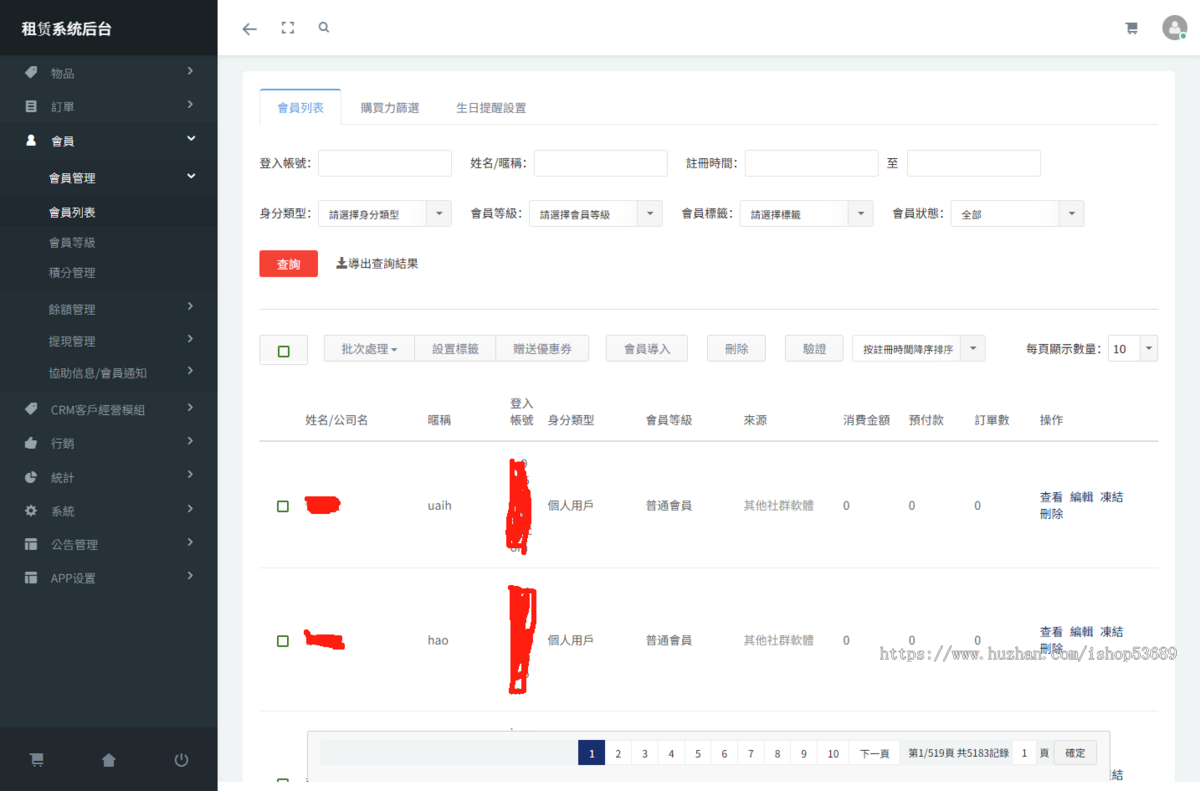Tick the select-all checkbox above the table
1200x791 pixels.
[284, 351]
